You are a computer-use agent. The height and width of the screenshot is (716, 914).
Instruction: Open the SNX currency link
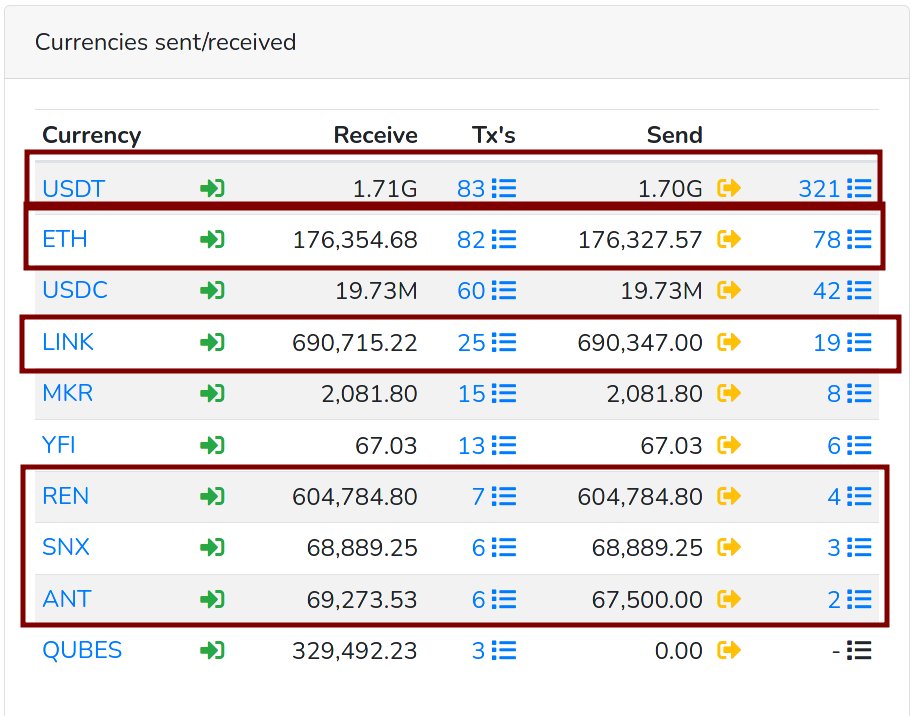click(66, 547)
